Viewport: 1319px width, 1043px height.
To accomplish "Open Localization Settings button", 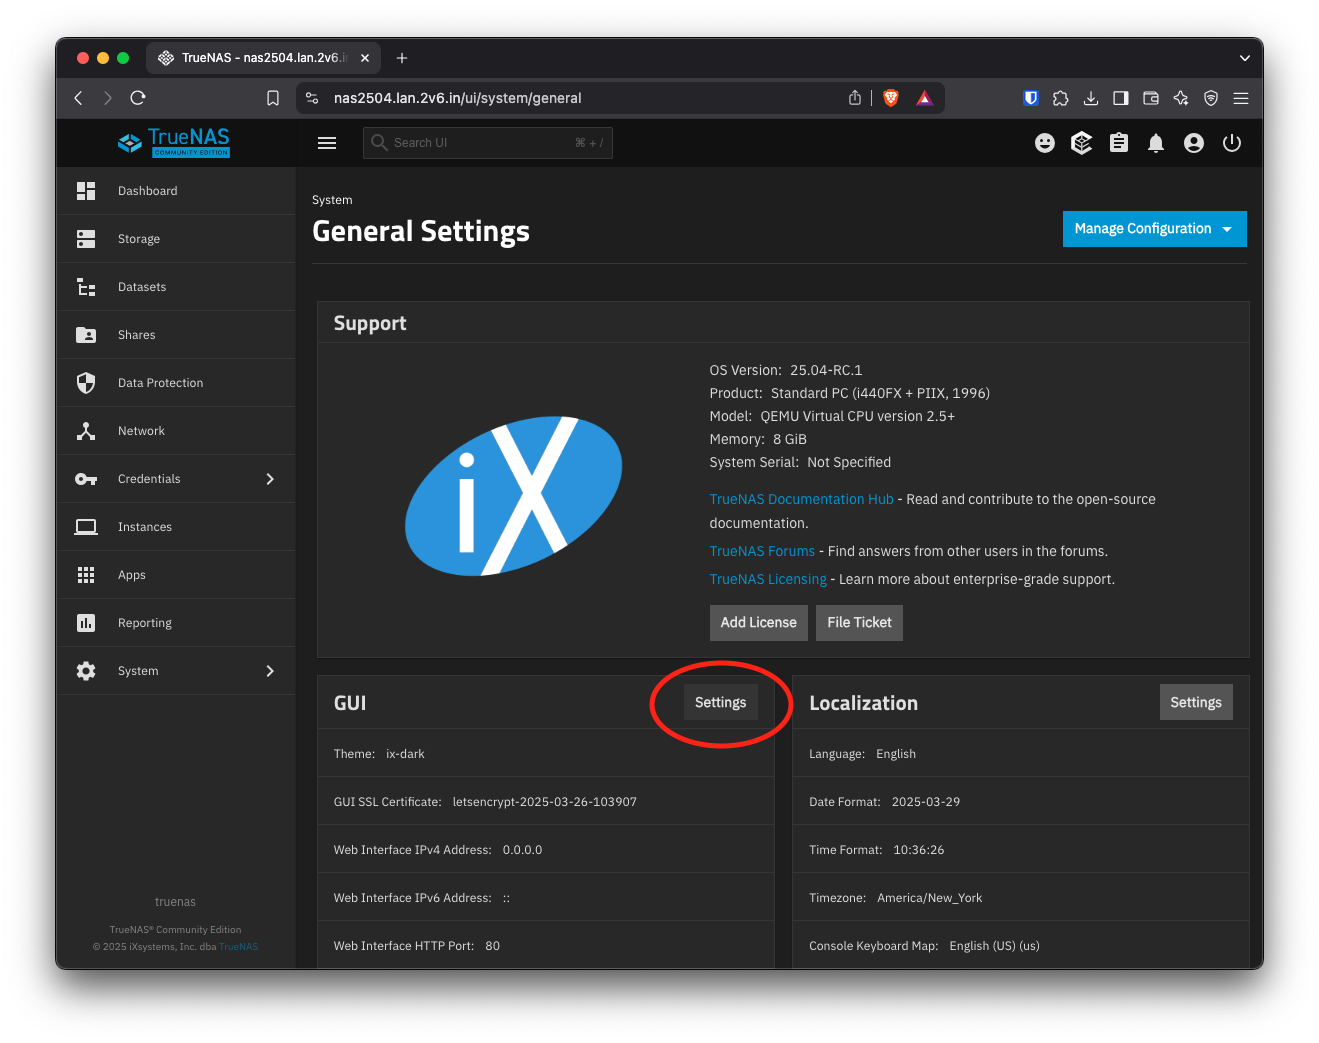I will pos(1196,702).
